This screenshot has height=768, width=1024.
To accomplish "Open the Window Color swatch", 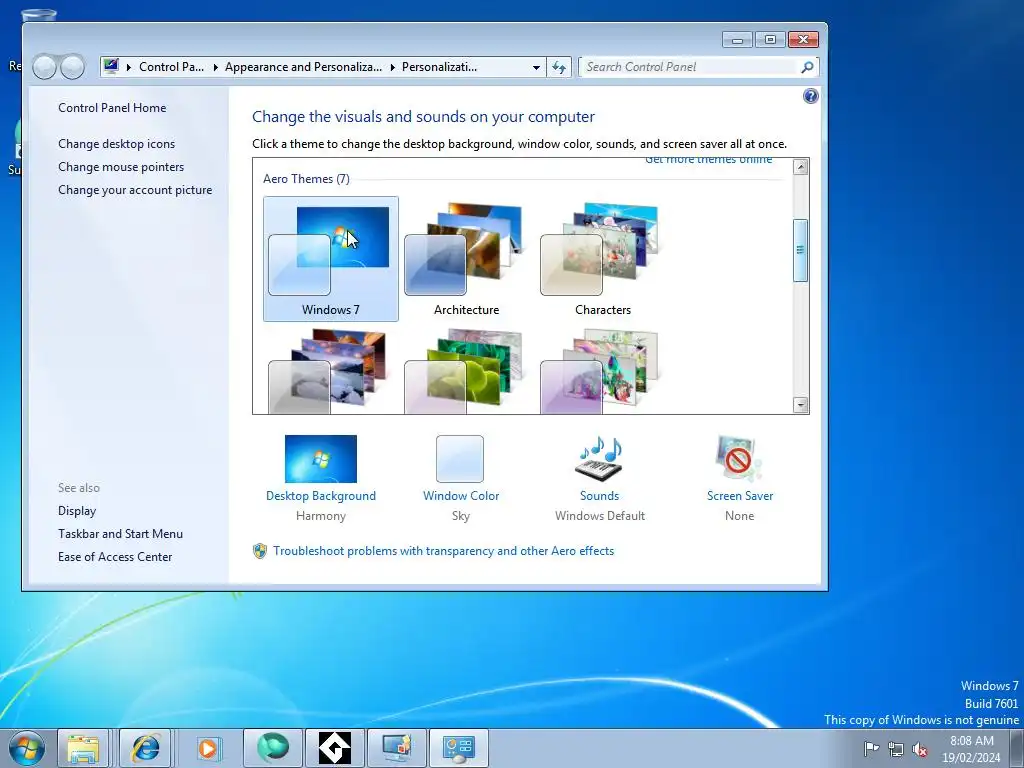I will click(x=460, y=458).
